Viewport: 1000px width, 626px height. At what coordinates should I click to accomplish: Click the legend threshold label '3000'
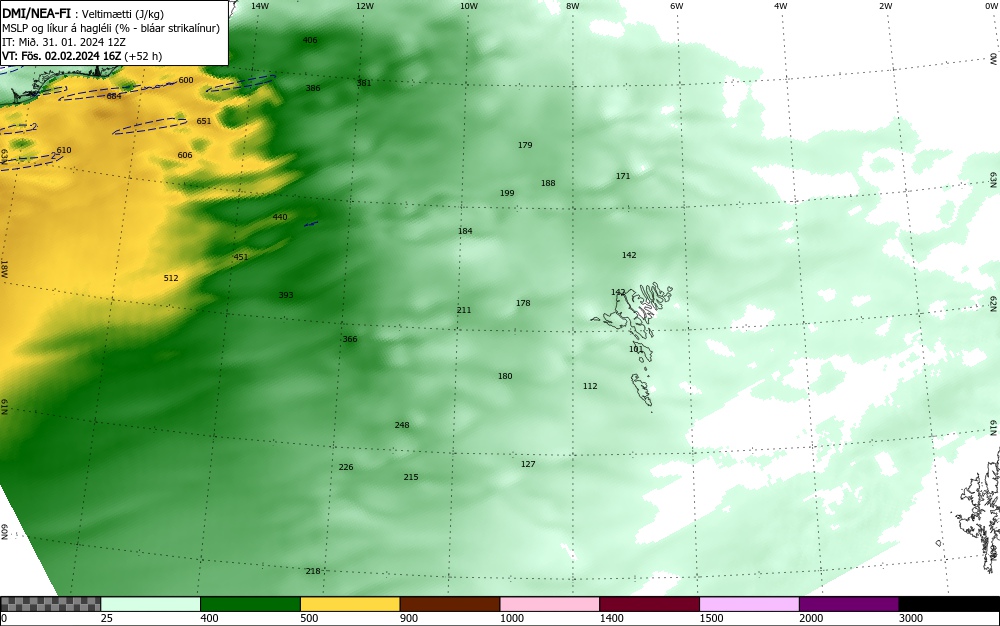[x=911, y=618]
